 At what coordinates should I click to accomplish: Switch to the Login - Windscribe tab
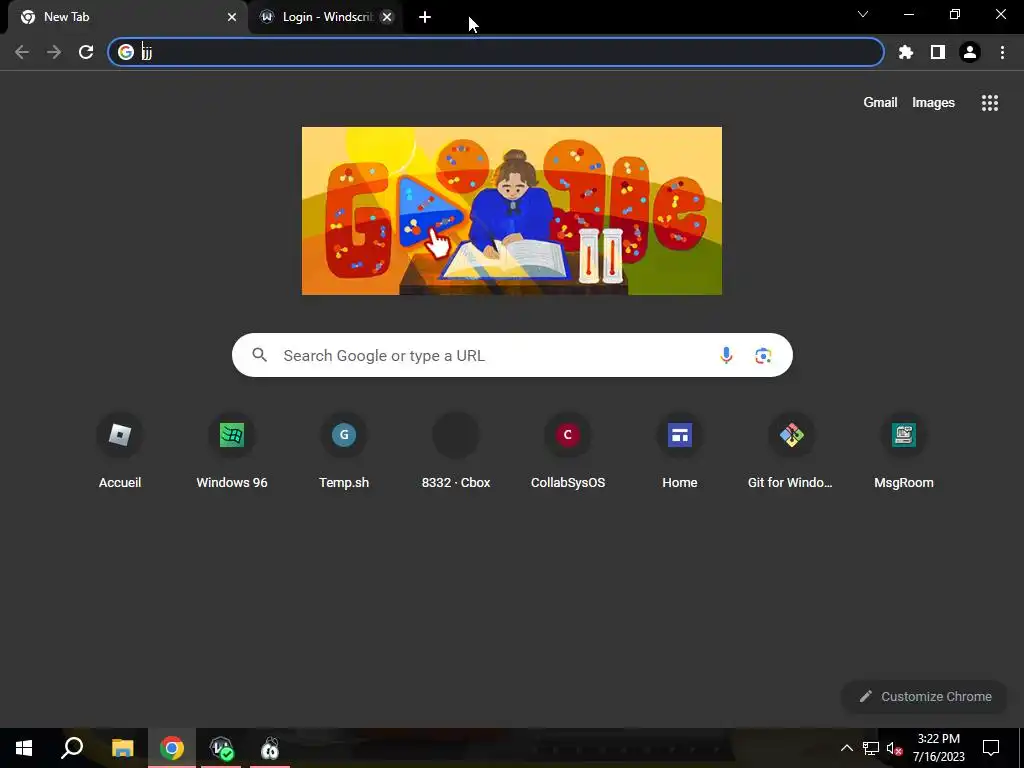tap(325, 17)
